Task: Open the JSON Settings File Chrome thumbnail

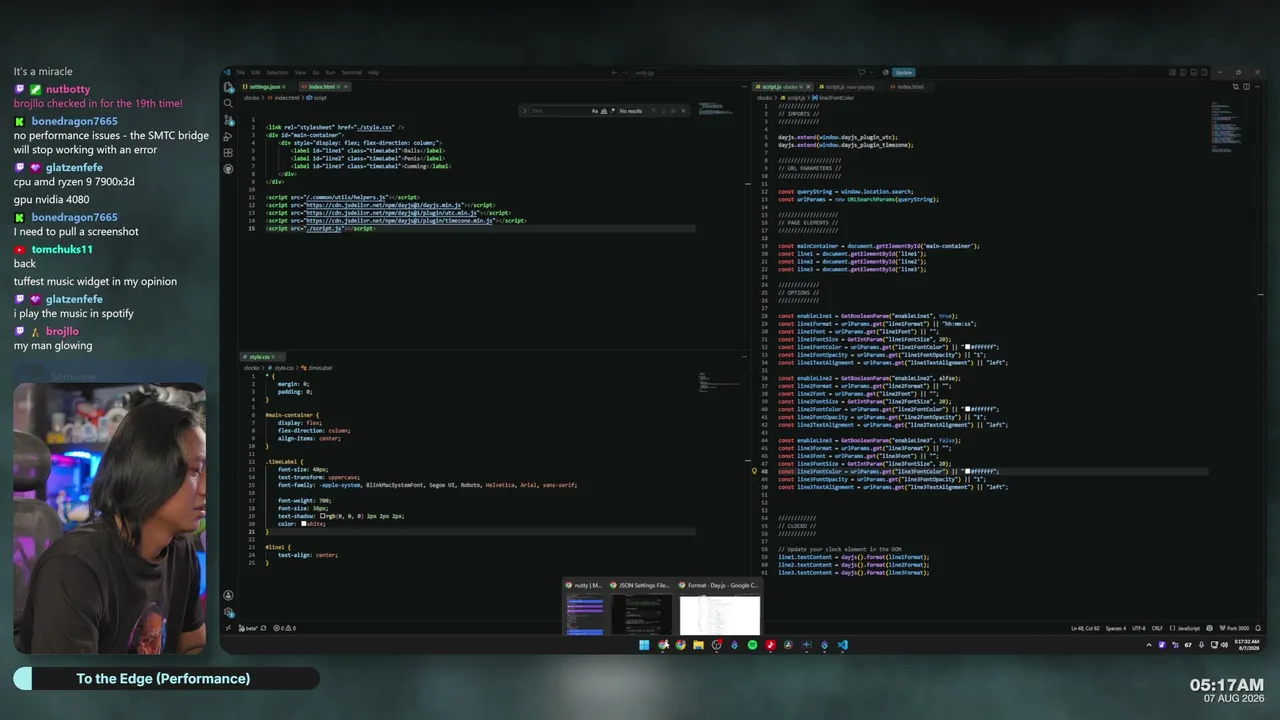Action: point(641,608)
